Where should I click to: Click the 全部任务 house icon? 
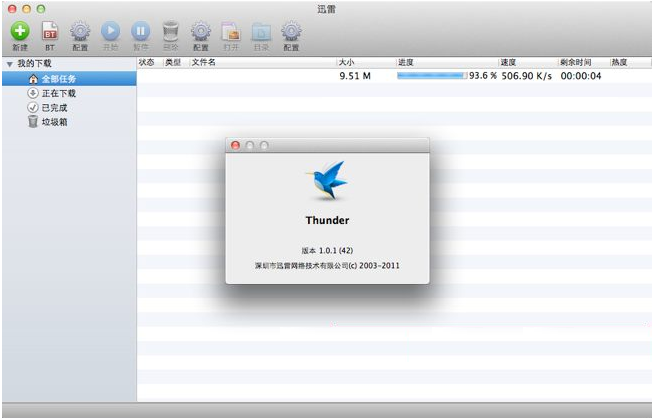(x=33, y=79)
